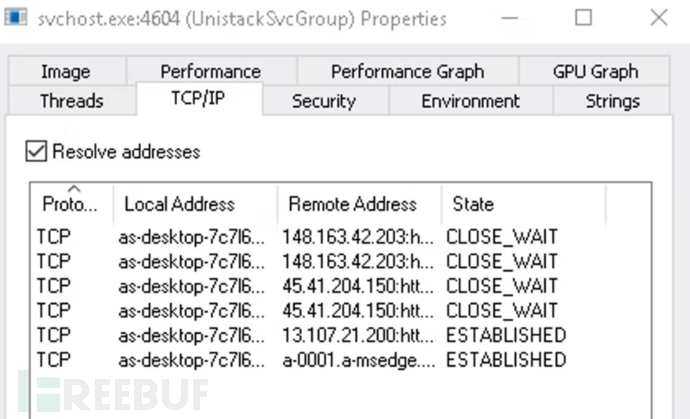Show the Environment tab
This screenshot has height=419, width=690.
click(470, 101)
